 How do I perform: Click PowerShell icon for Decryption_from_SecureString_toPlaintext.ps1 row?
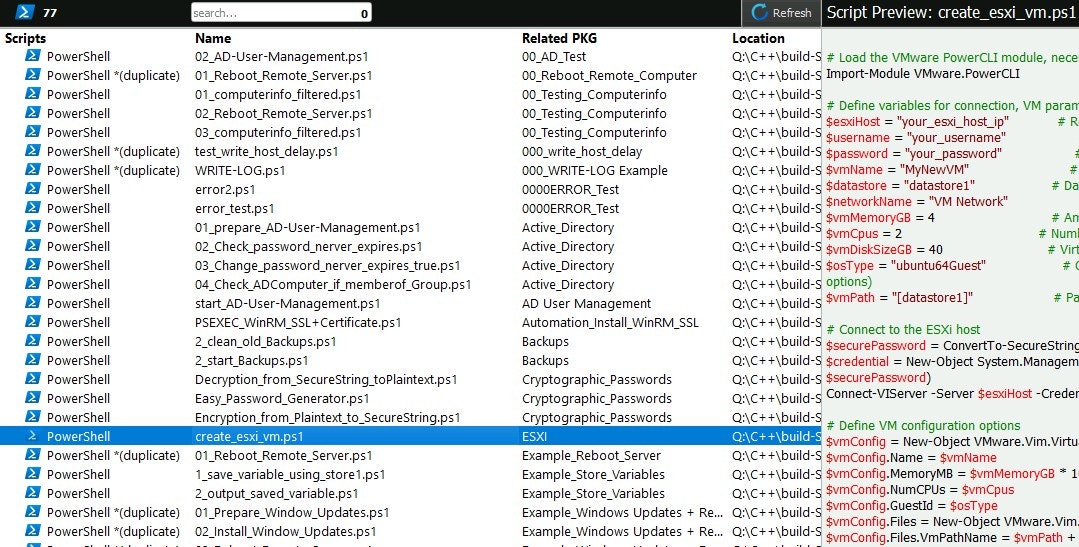click(32, 378)
